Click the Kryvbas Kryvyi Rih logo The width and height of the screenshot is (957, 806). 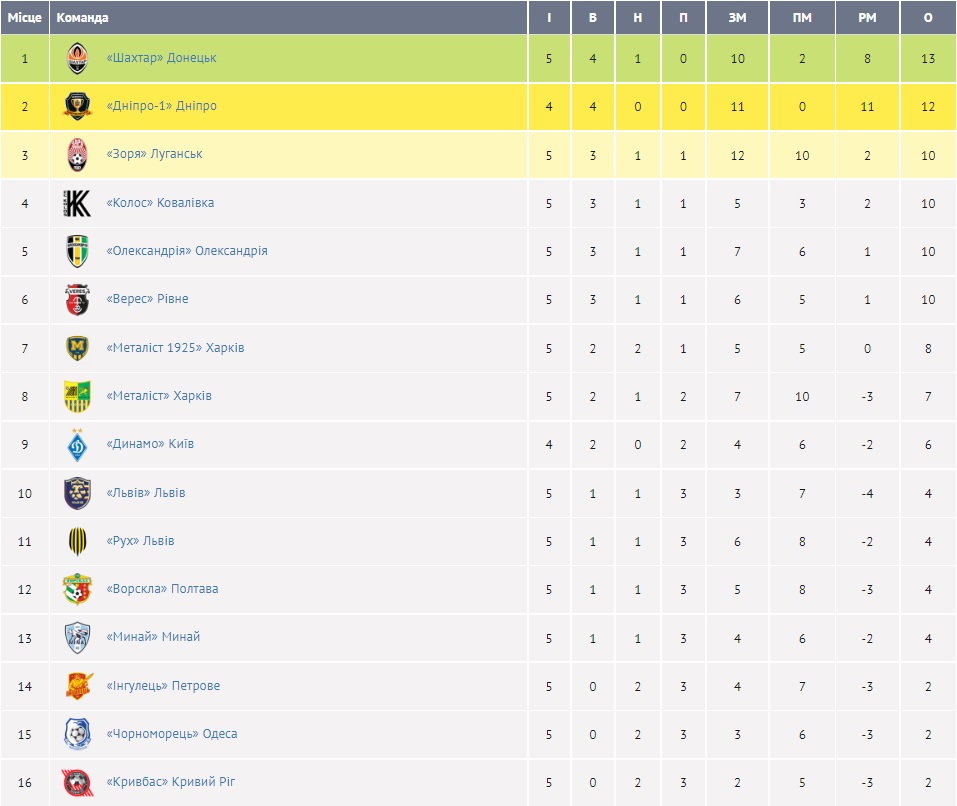coord(77,782)
